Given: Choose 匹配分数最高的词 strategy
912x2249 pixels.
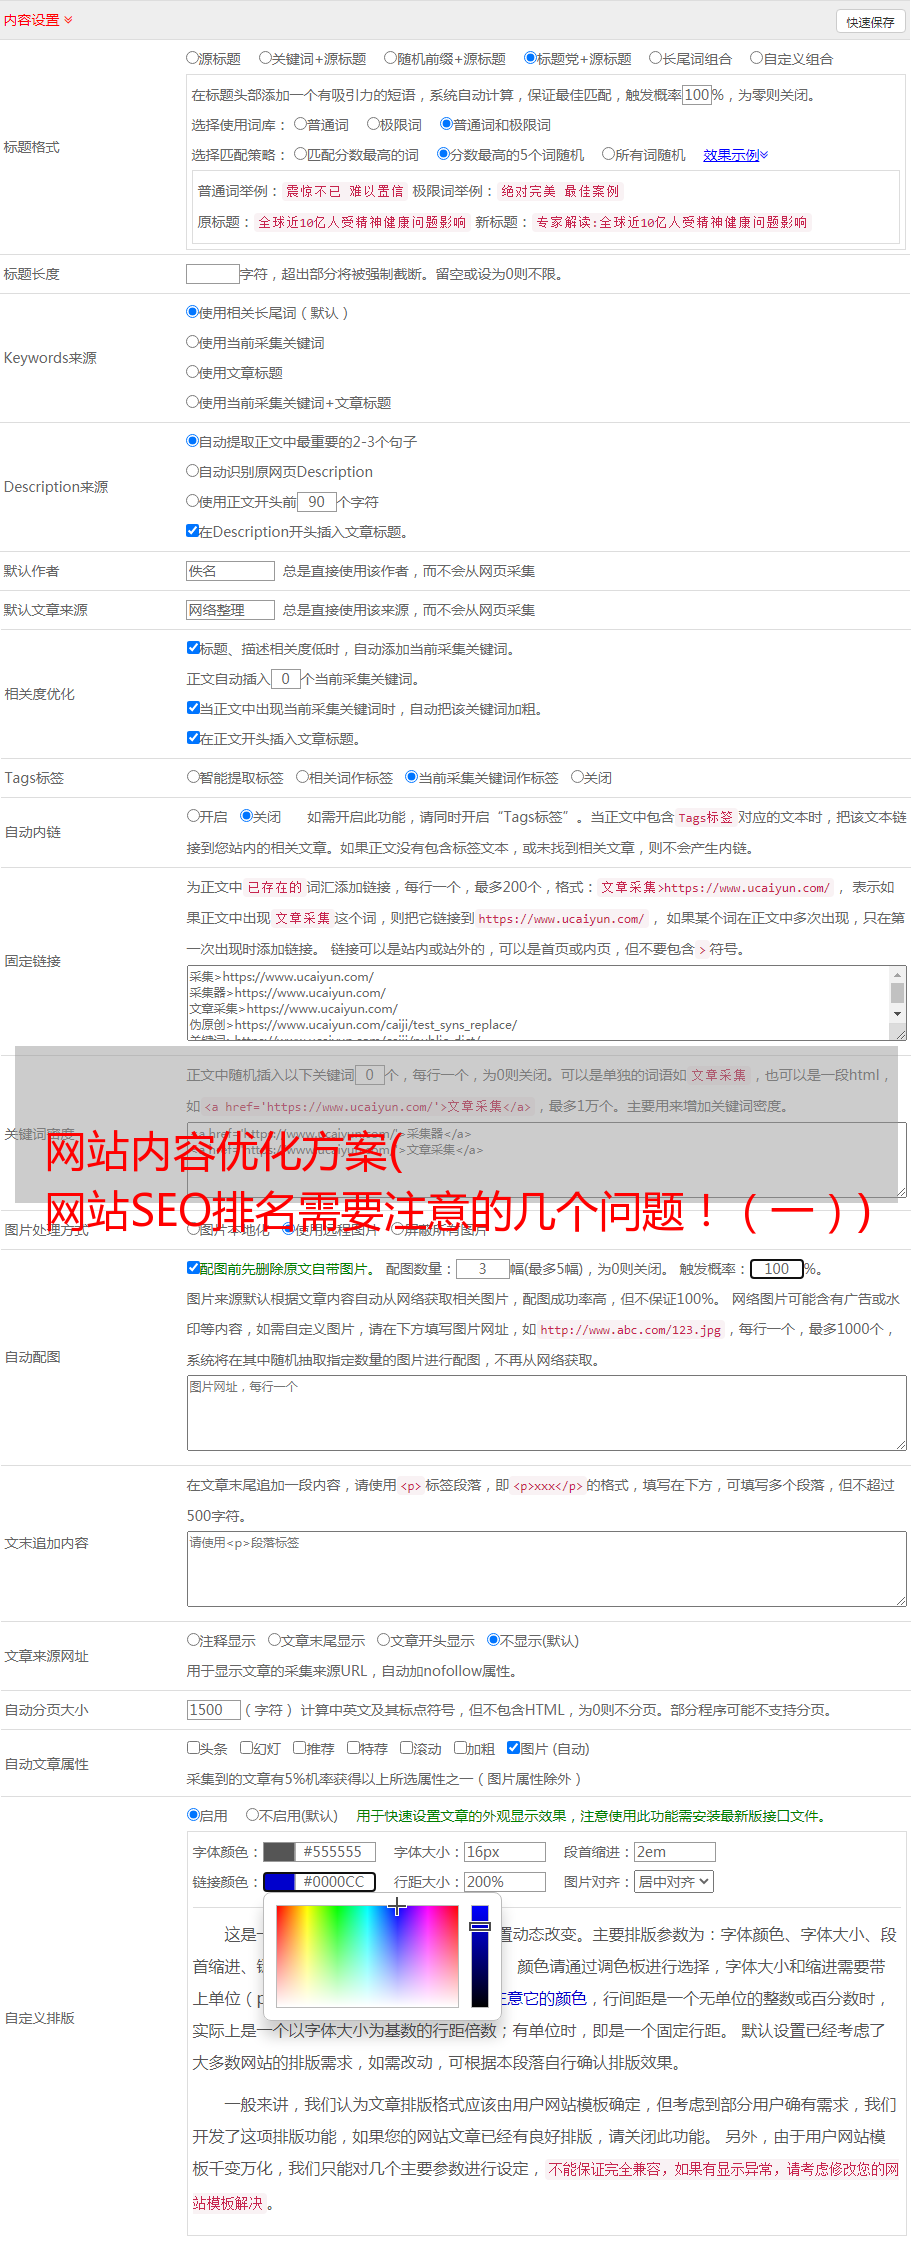Looking at the screenshot, I should (301, 154).
